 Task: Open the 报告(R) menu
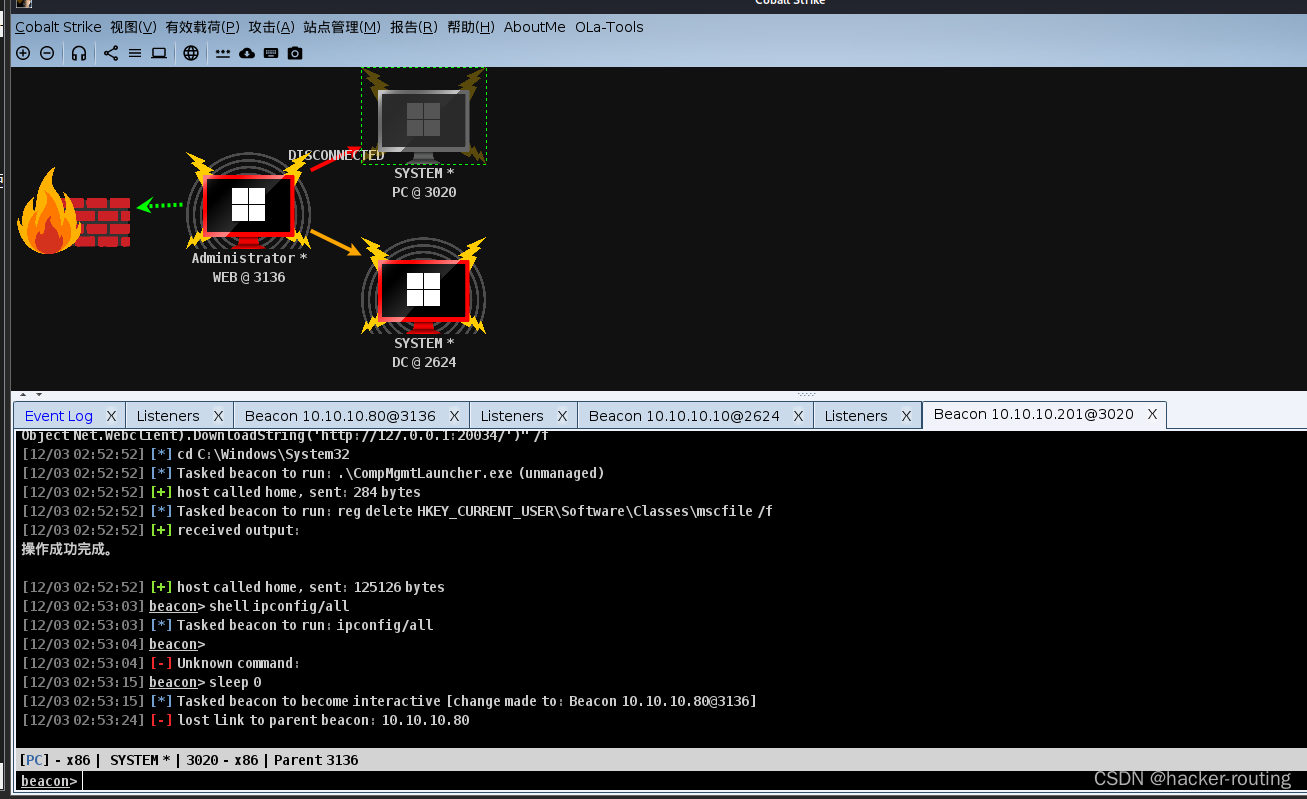pyautogui.click(x=414, y=27)
